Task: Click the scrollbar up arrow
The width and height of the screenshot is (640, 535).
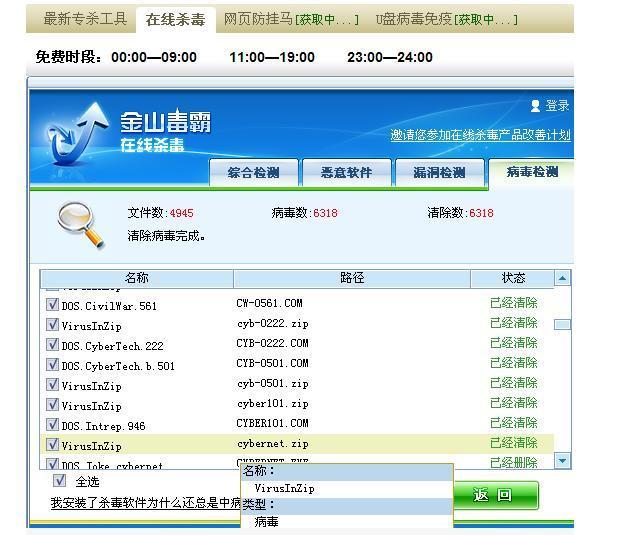Action: point(562,278)
